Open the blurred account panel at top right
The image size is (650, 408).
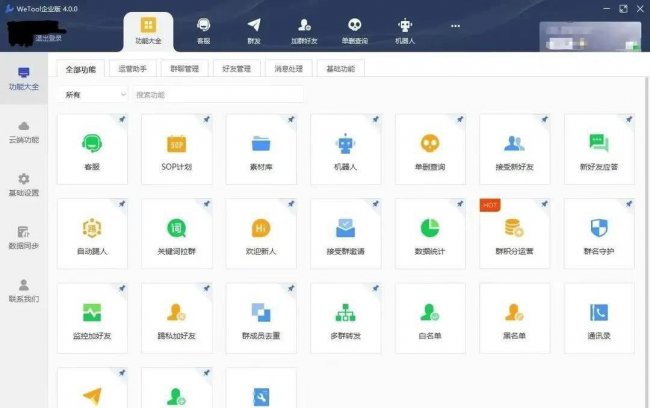(x=590, y=36)
